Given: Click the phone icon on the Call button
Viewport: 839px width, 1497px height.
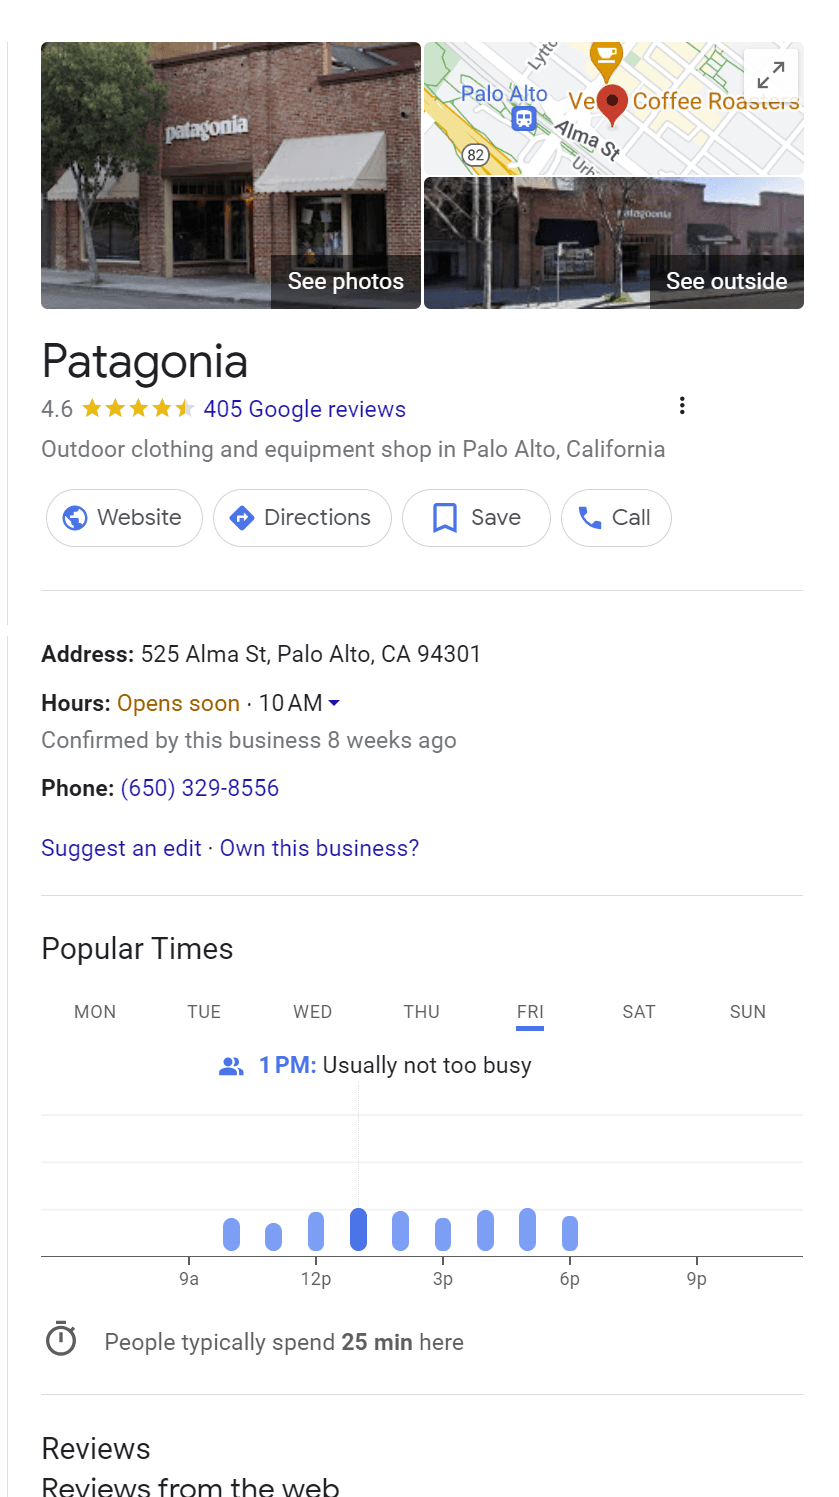Looking at the screenshot, I should [590, 517].
